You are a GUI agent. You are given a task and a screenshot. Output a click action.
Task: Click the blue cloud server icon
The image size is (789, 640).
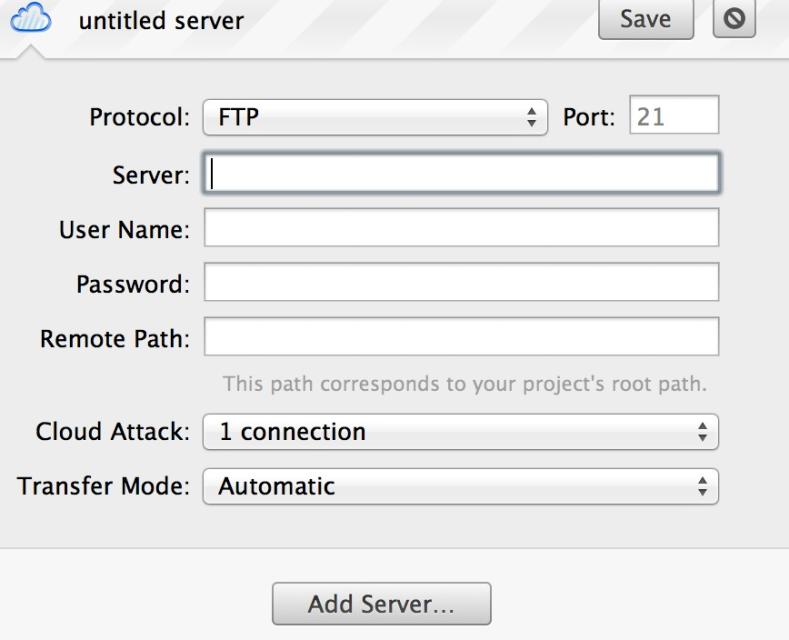31,18
